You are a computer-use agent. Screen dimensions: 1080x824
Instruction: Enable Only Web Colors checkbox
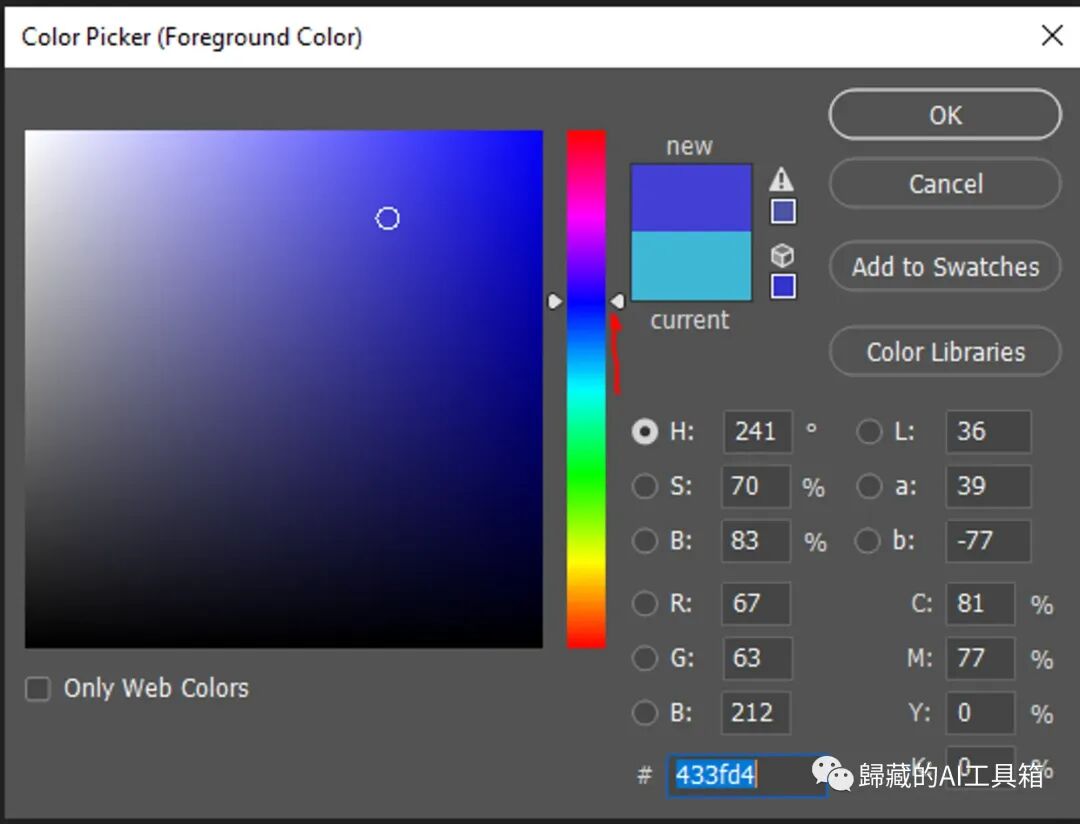pos(38,688)
